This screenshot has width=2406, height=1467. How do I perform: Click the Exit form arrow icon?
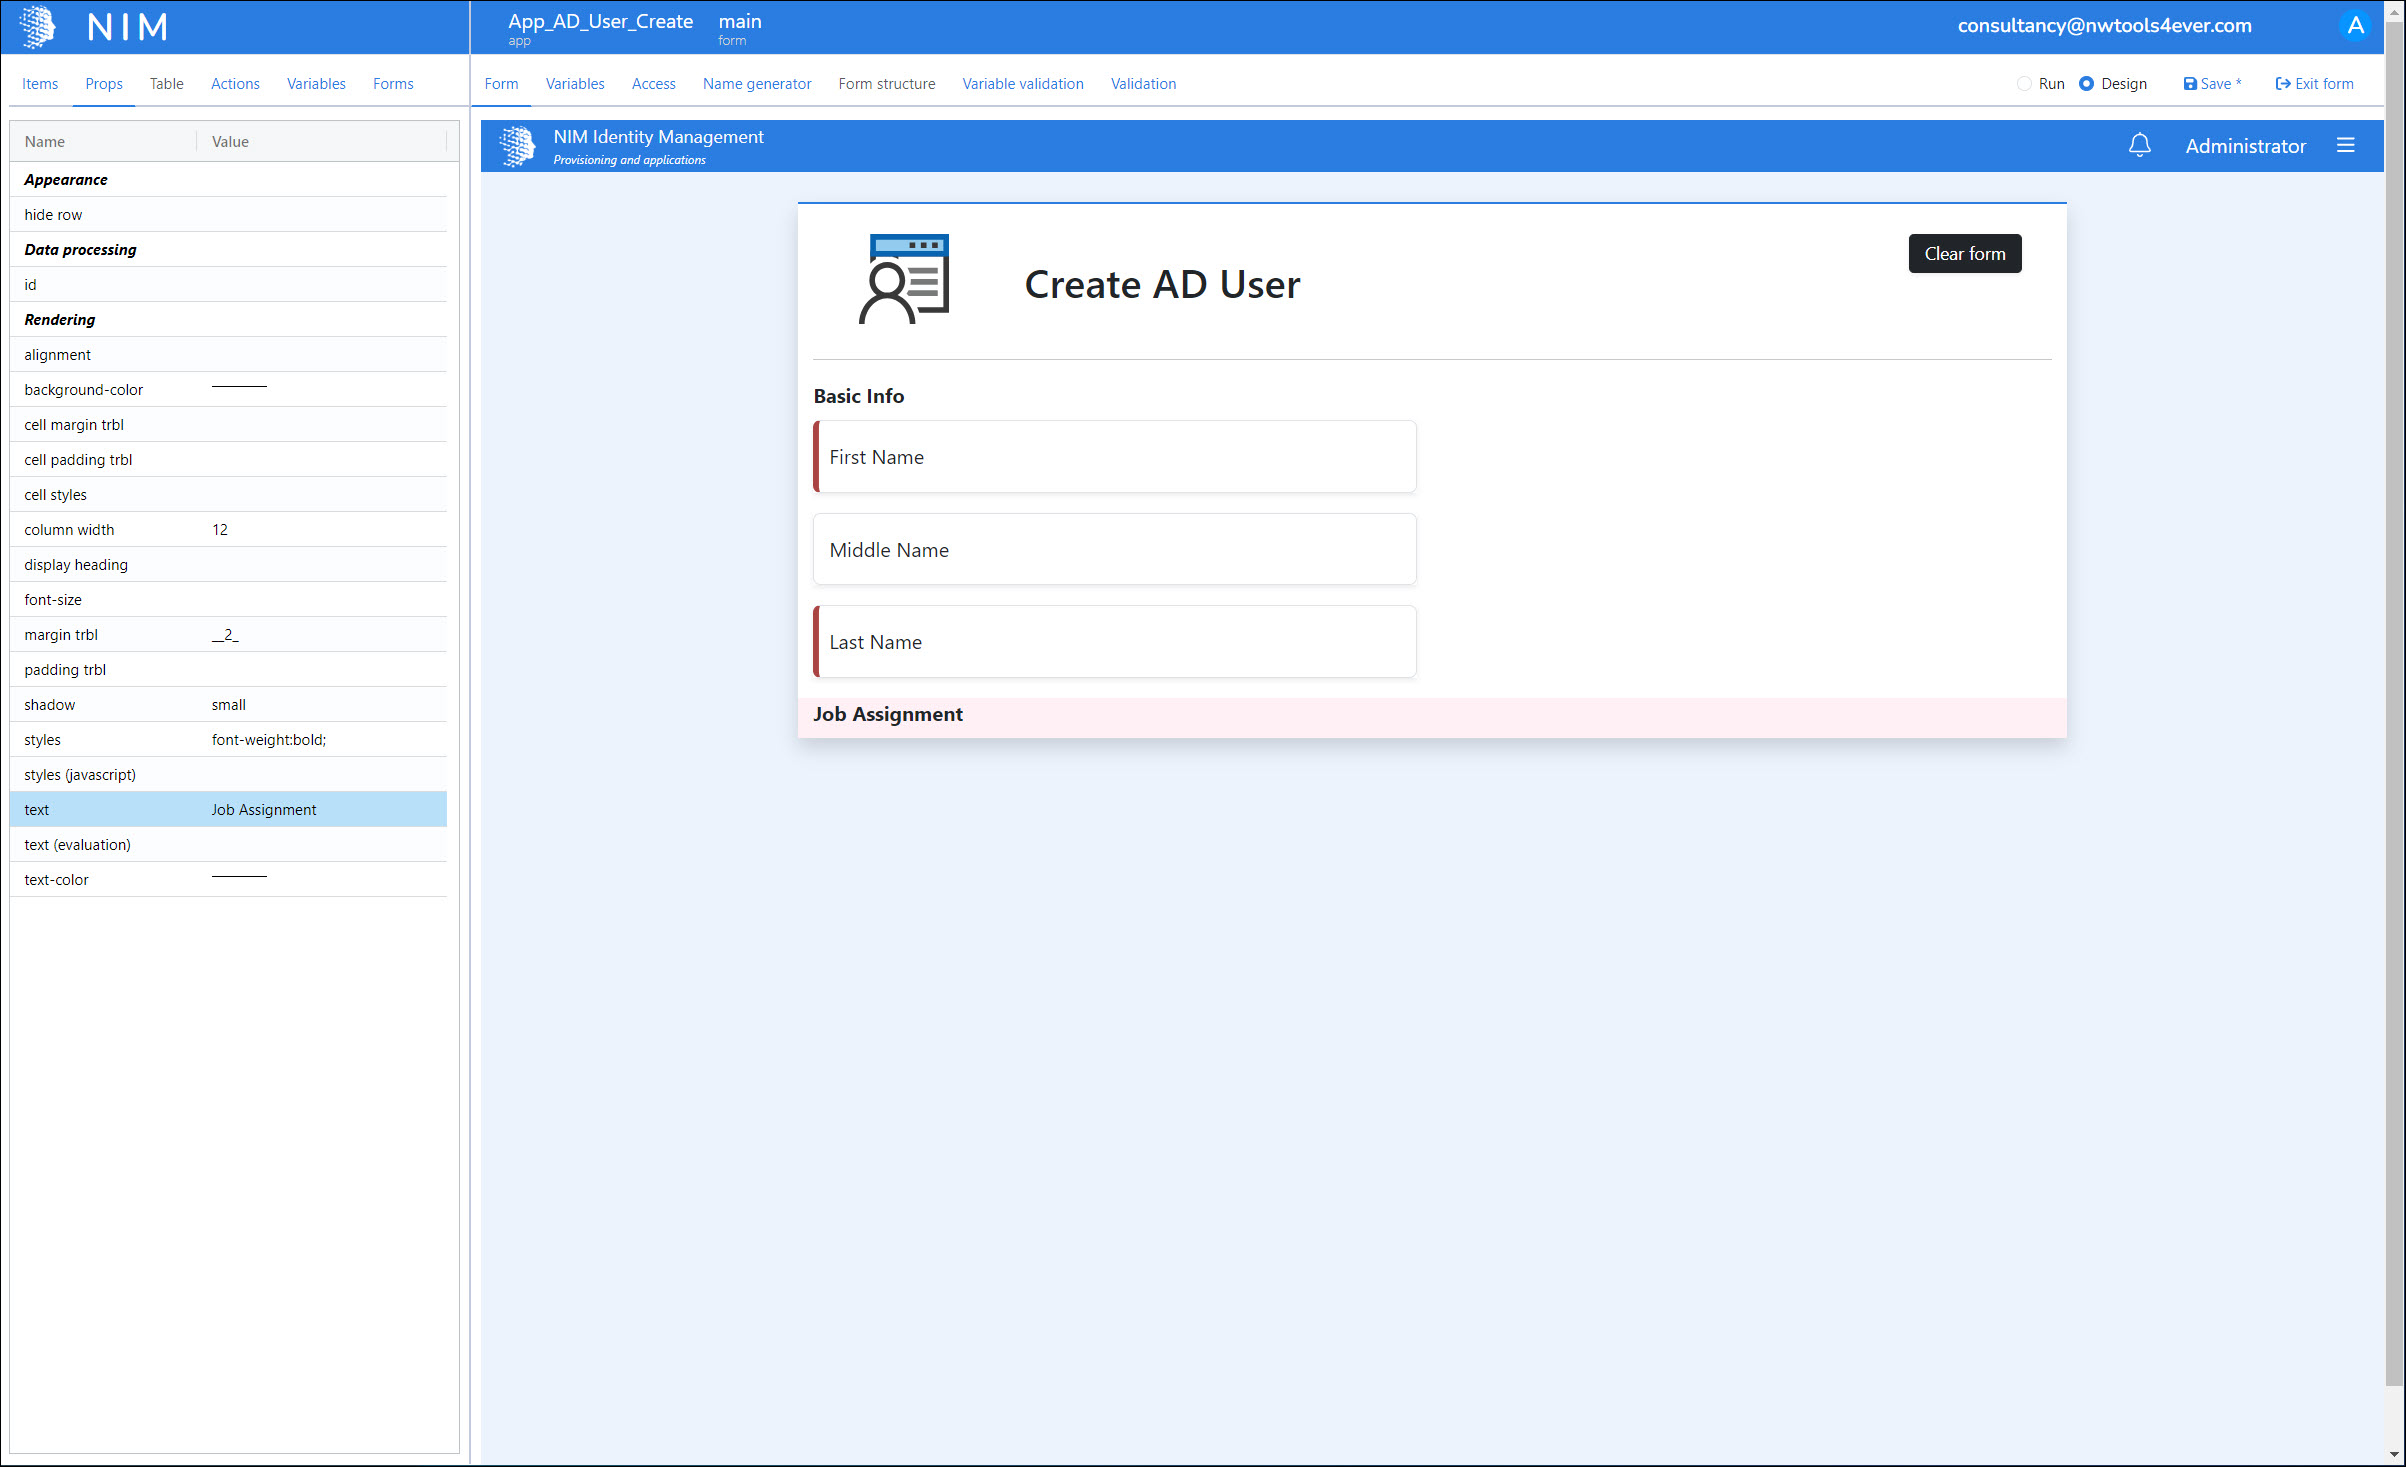point(2283,84)
